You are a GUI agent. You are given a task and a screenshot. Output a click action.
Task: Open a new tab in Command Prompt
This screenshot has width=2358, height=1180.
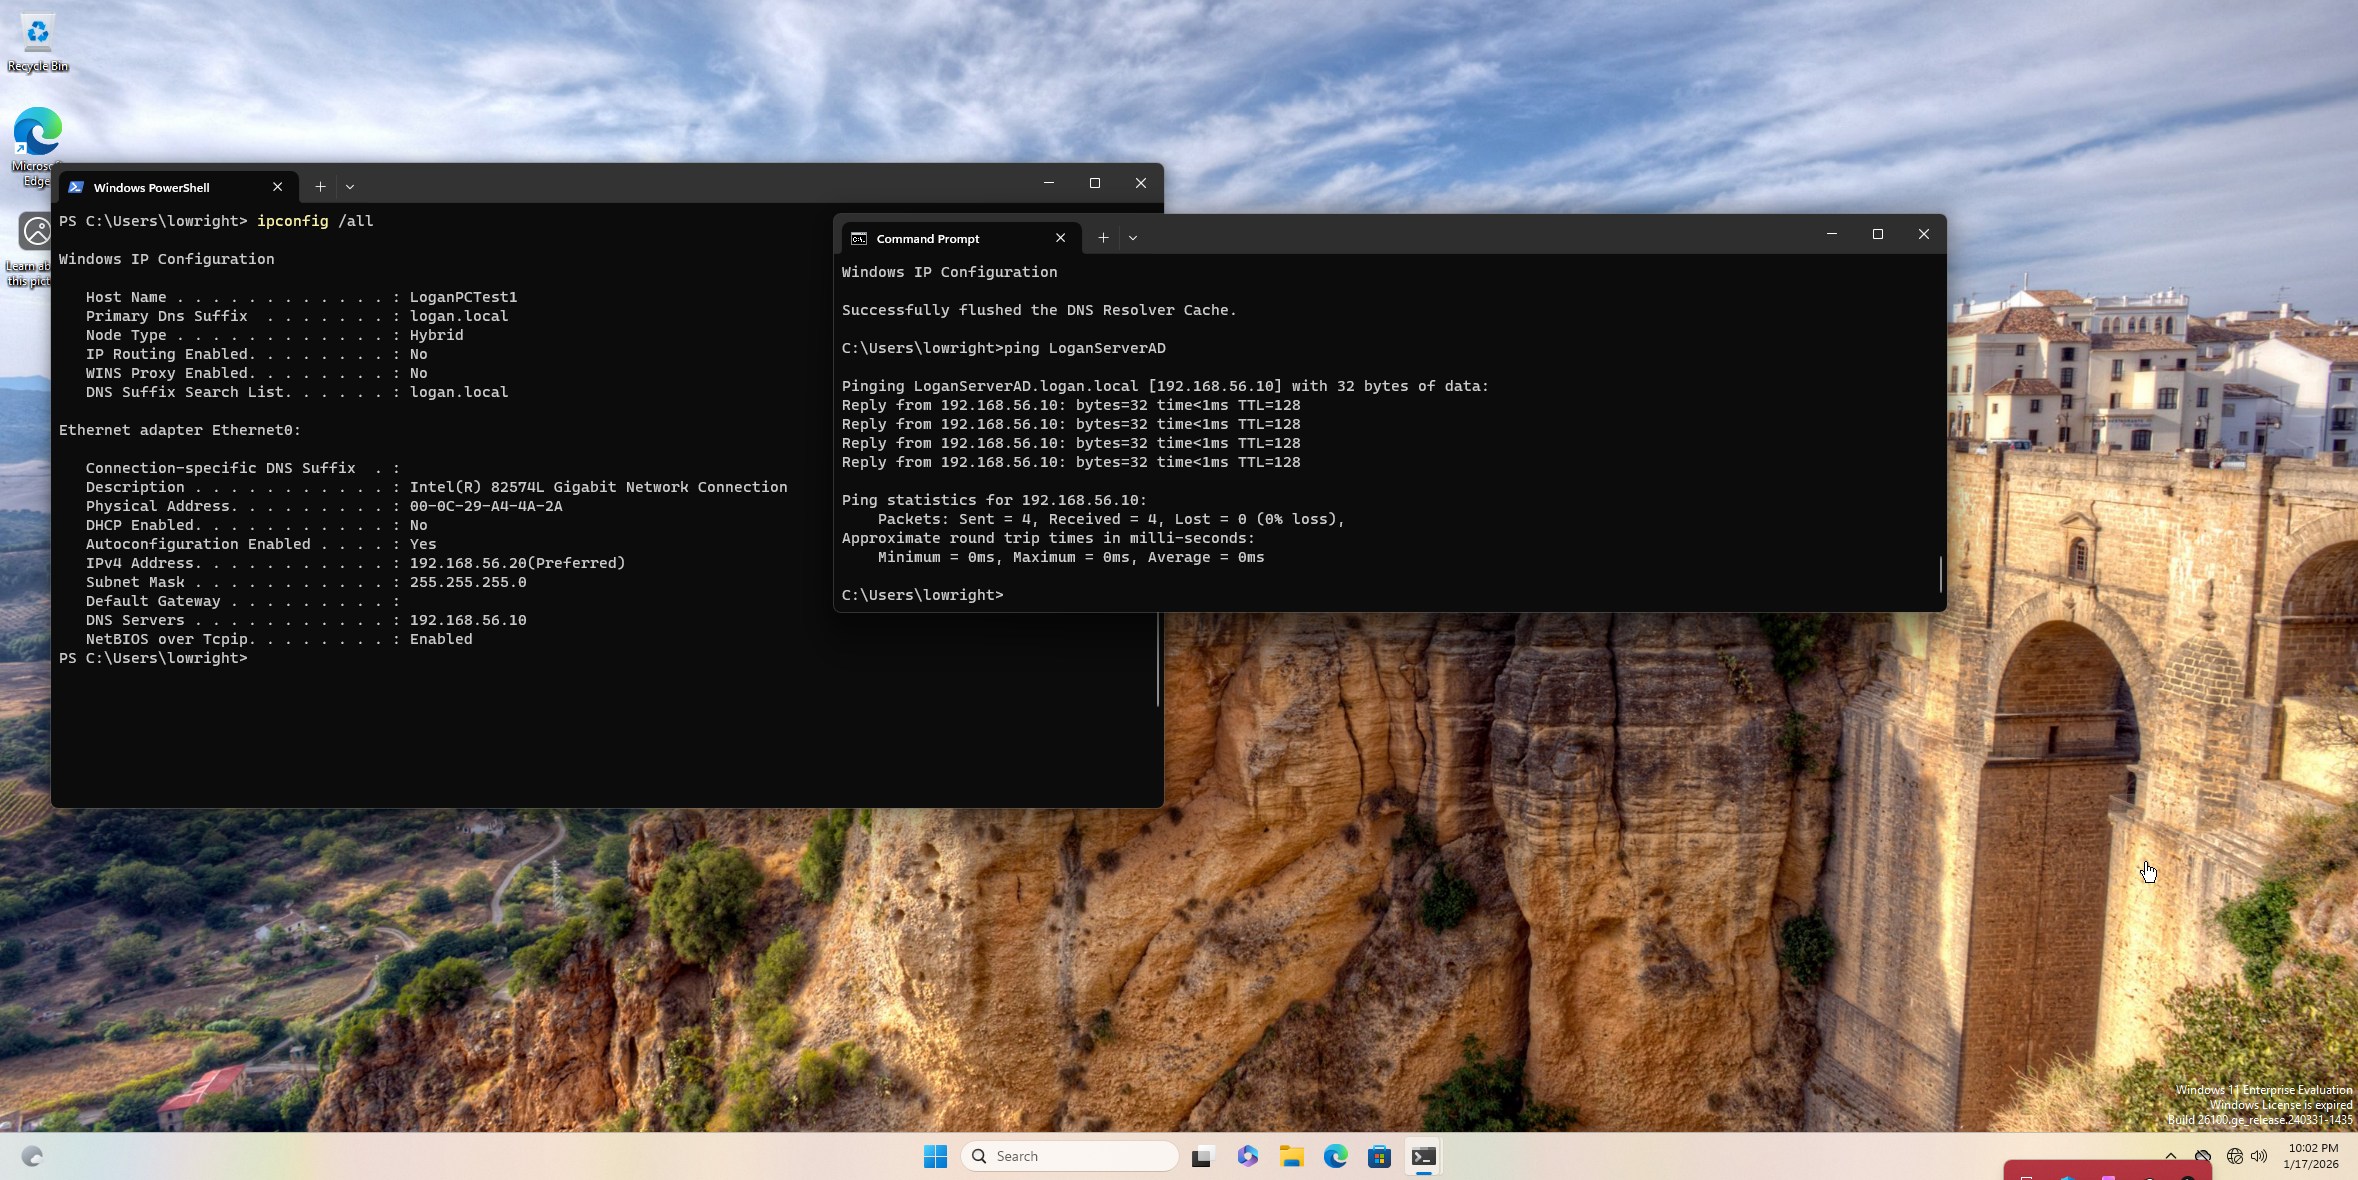[1102, 238]
